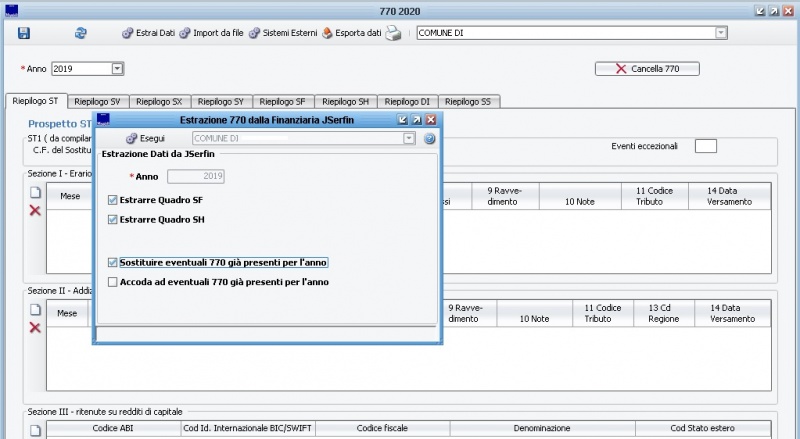The height and width of the screenshot is (439, 800).
Task: Click the help question mark icon in dialog
Action: (x=430, y=138)
